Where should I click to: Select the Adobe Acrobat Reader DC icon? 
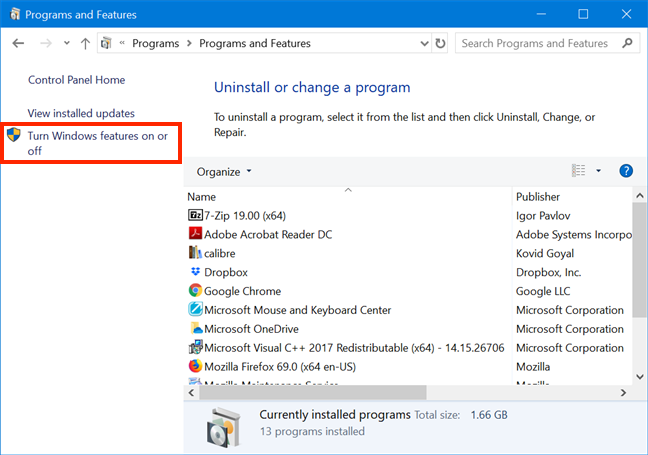coord(195,233)
